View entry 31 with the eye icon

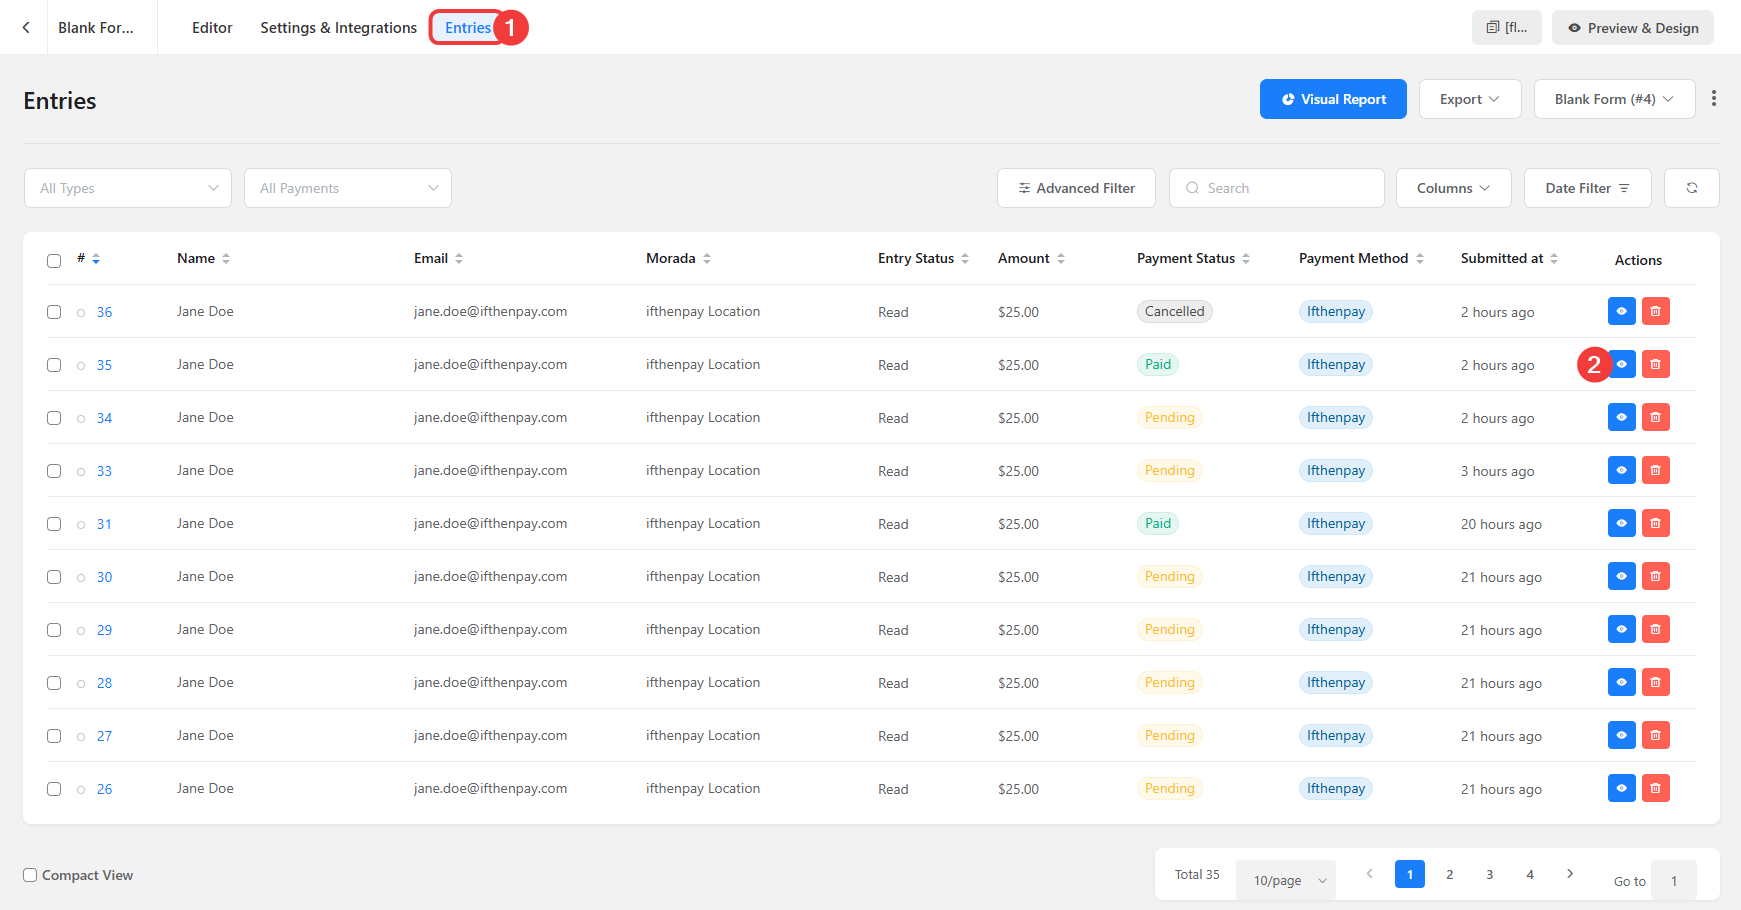1621,523
